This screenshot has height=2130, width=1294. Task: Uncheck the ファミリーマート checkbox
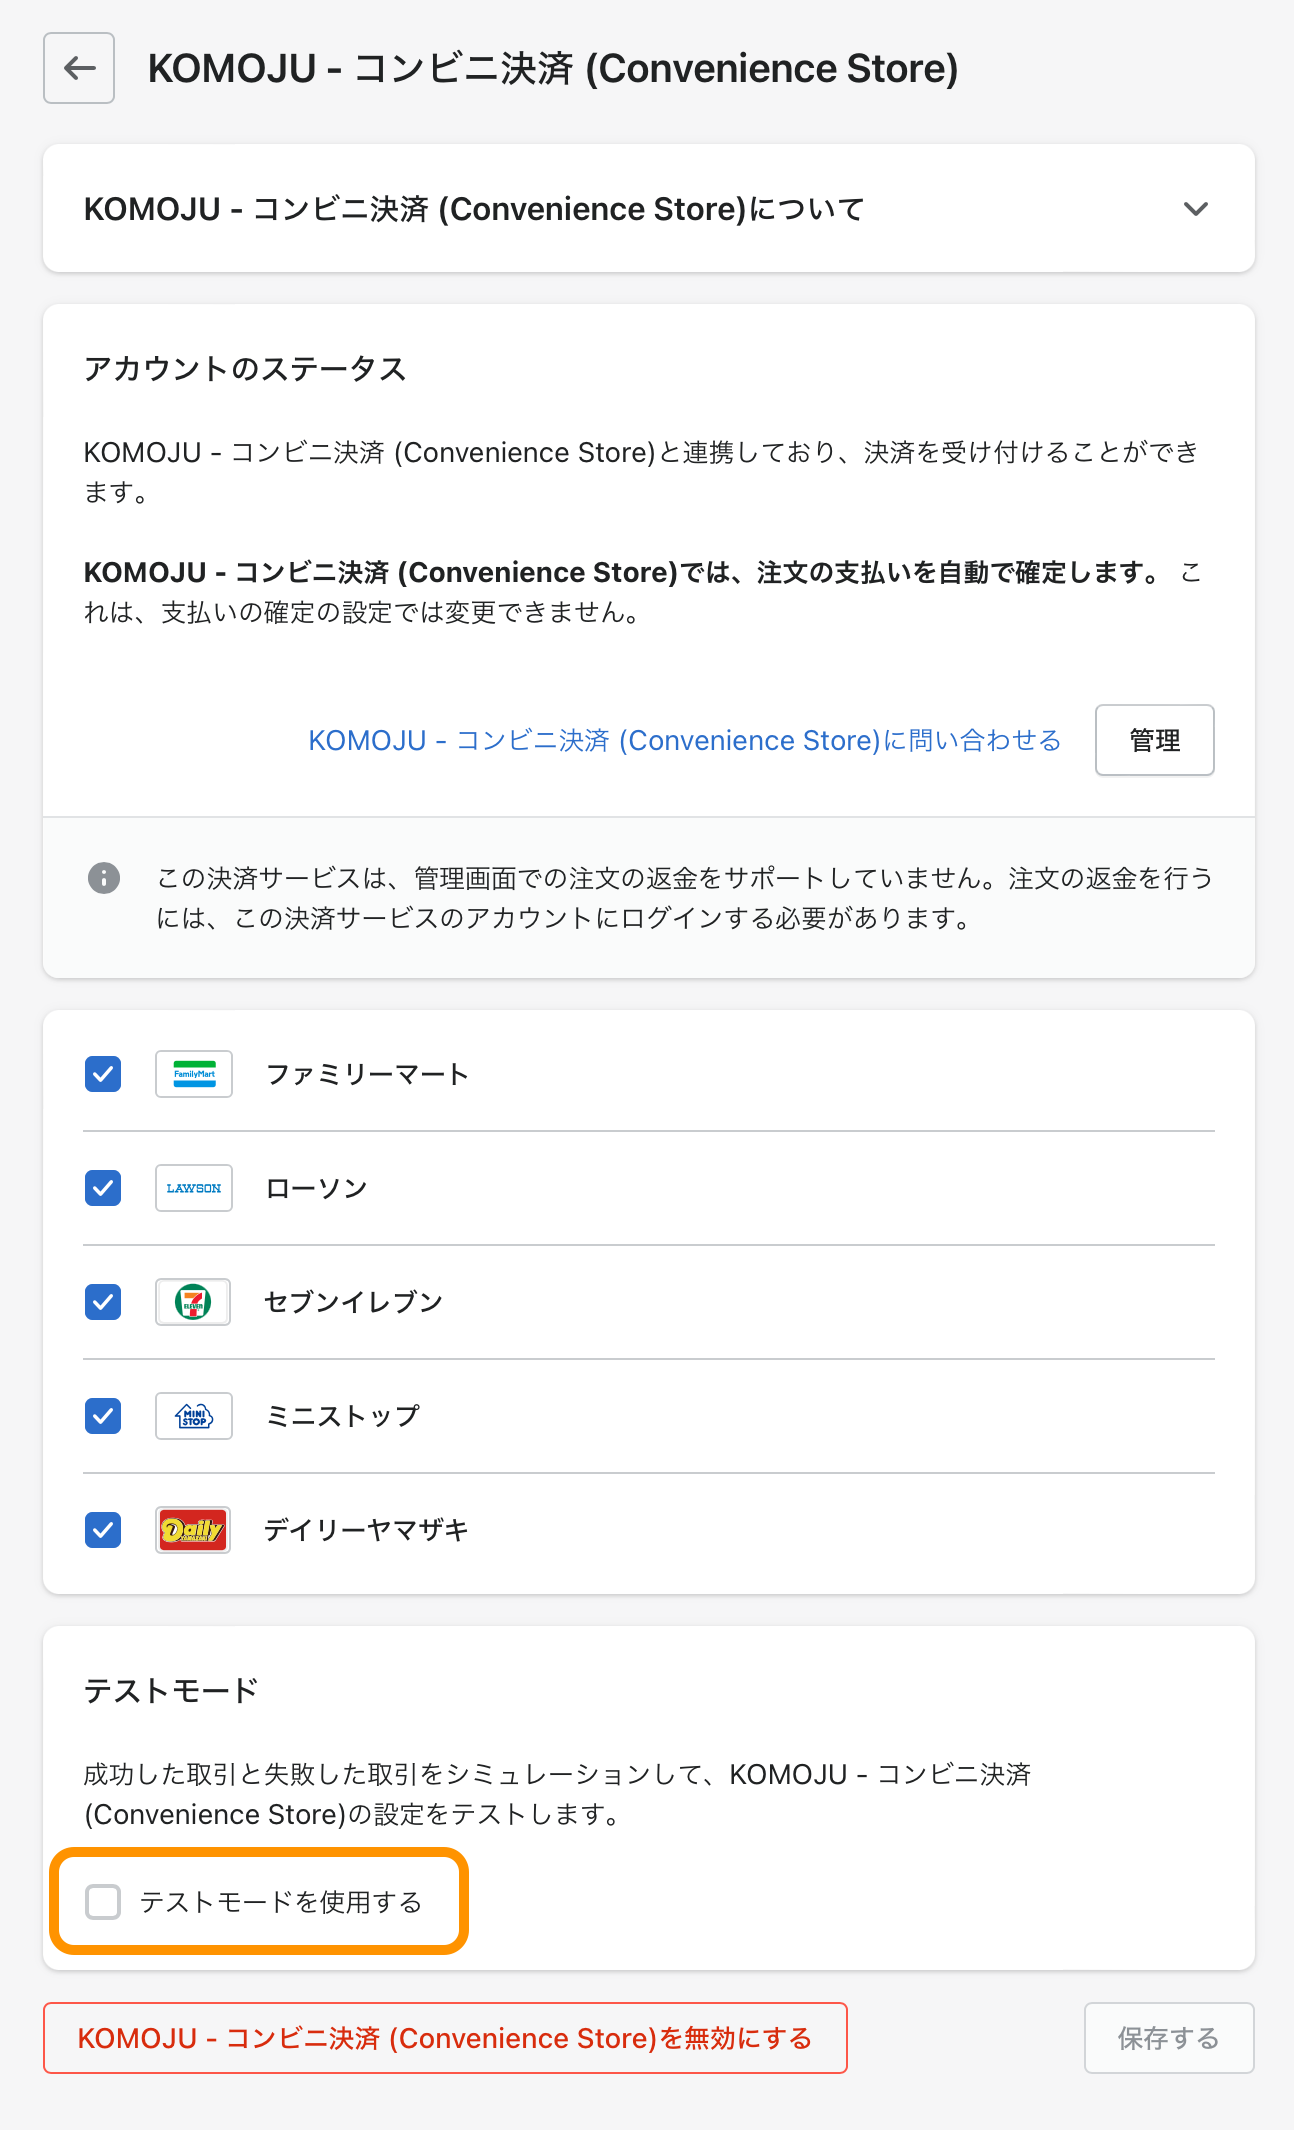click(103, 1074)
